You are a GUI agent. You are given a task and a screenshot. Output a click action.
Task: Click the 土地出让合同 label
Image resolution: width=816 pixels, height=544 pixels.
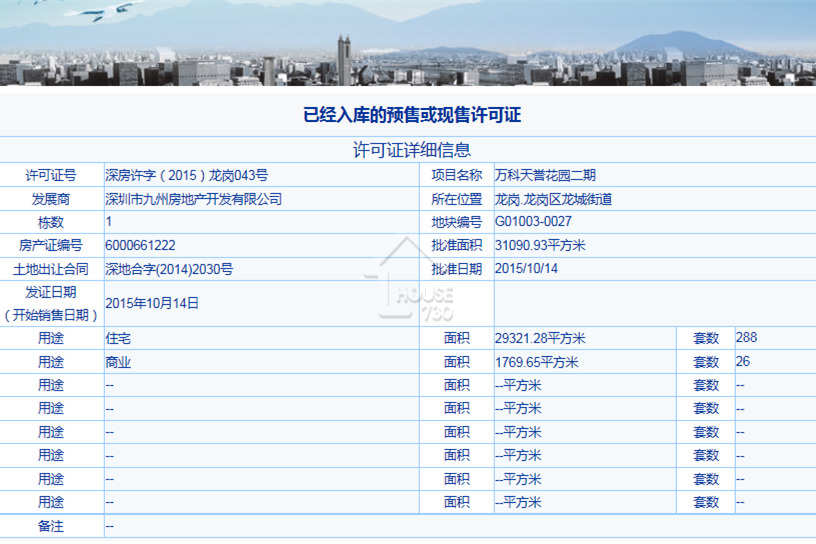point(51,269)
